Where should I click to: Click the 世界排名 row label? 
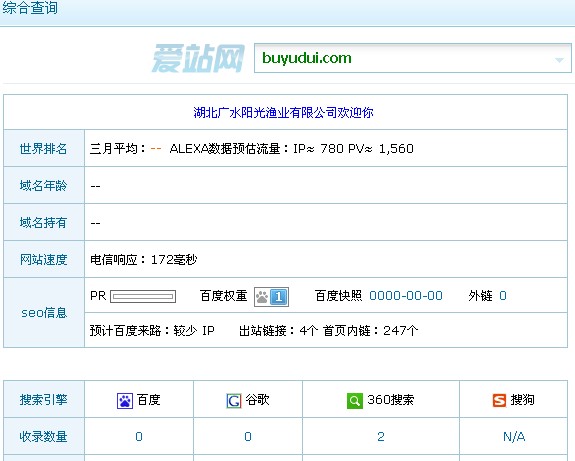tap(43, 149)
